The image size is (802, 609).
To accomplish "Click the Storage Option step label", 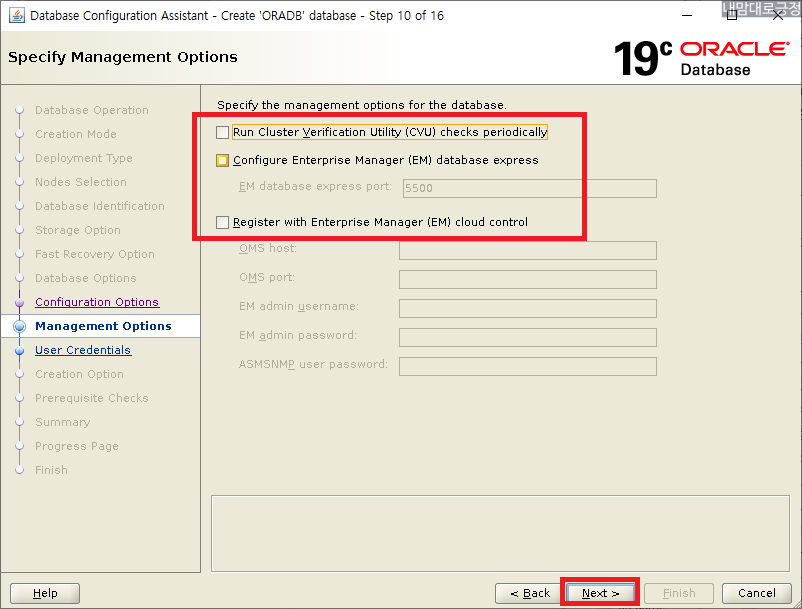I will (x=78, y=231).
